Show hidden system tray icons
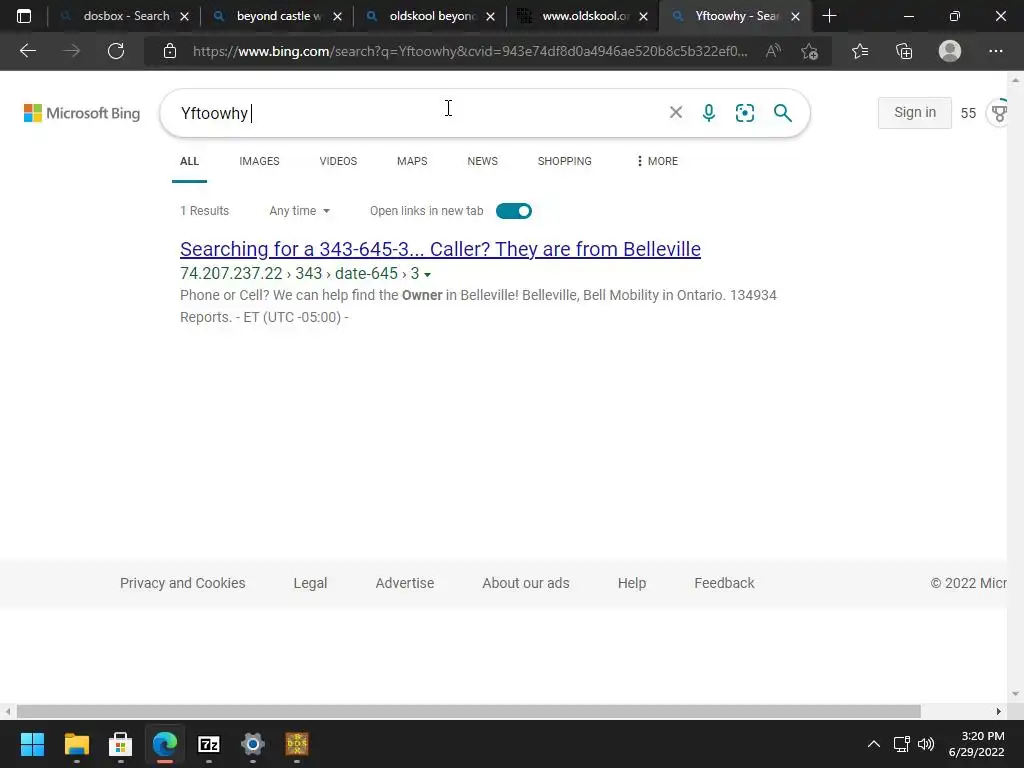 (x=873, y=744)
